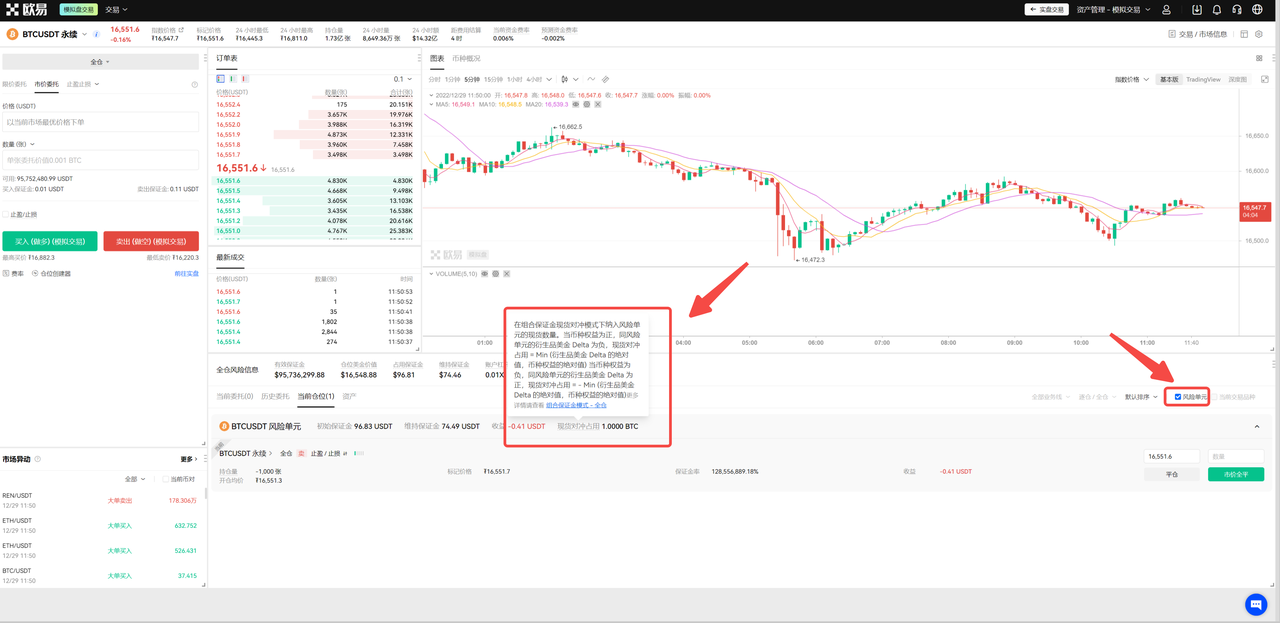Screen dimensions: 1280x623
Task: Open the headset customer support icon
Action: (x=1237, y=10)
